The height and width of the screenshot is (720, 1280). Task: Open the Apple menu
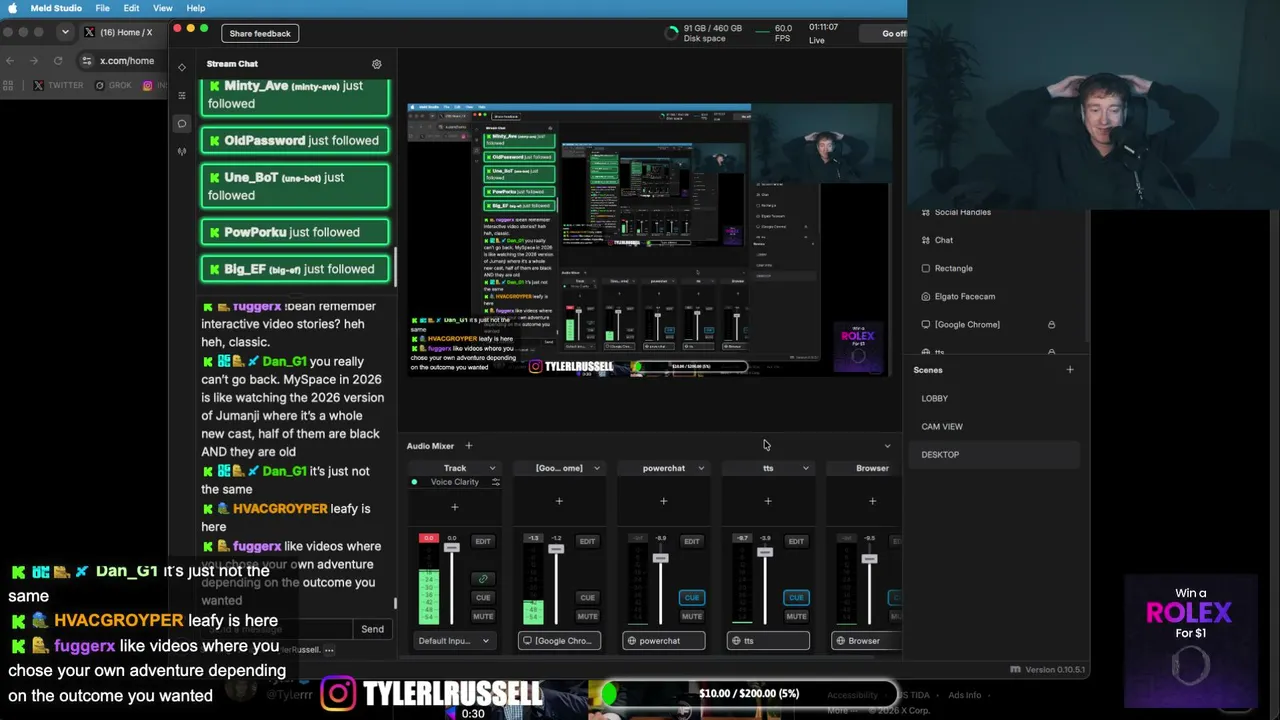coord(13,8)
